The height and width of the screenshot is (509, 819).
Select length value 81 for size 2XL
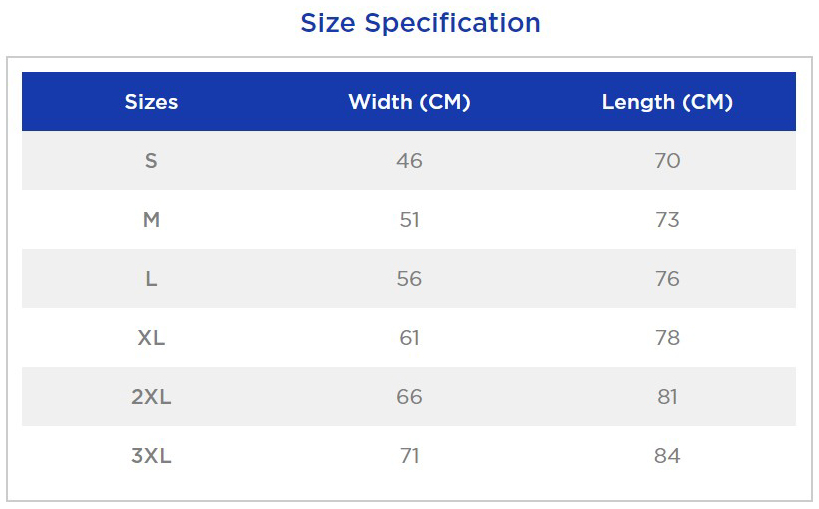point(667,397)
